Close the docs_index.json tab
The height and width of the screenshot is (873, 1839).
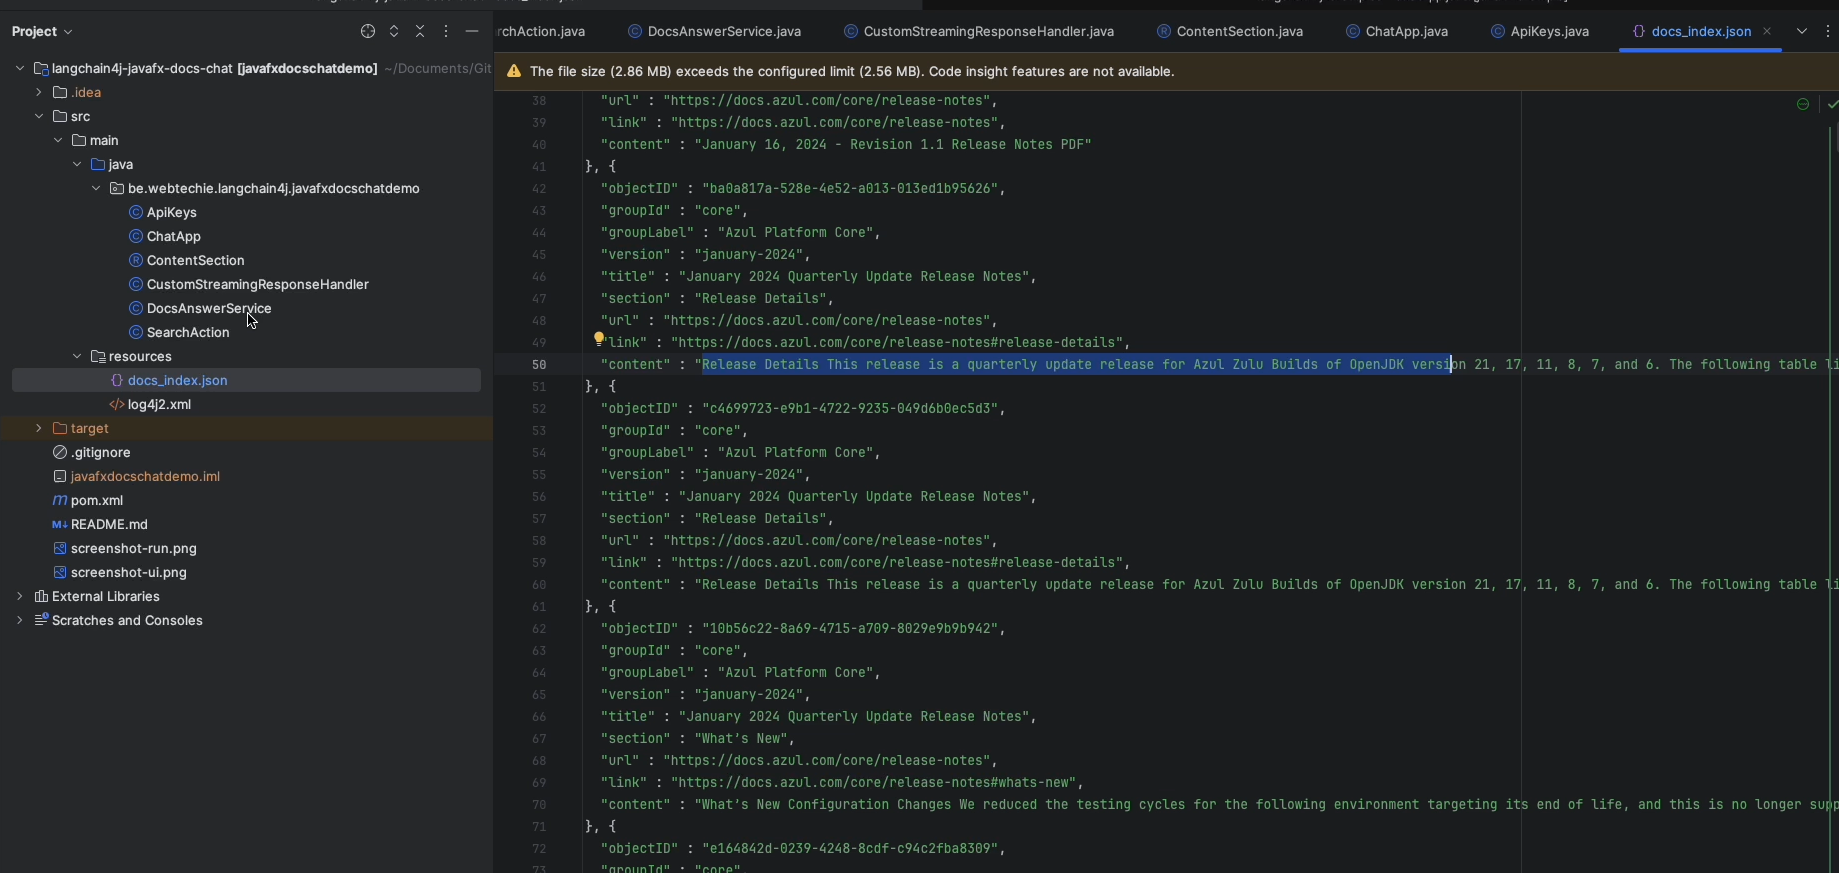coord(1767,32)
